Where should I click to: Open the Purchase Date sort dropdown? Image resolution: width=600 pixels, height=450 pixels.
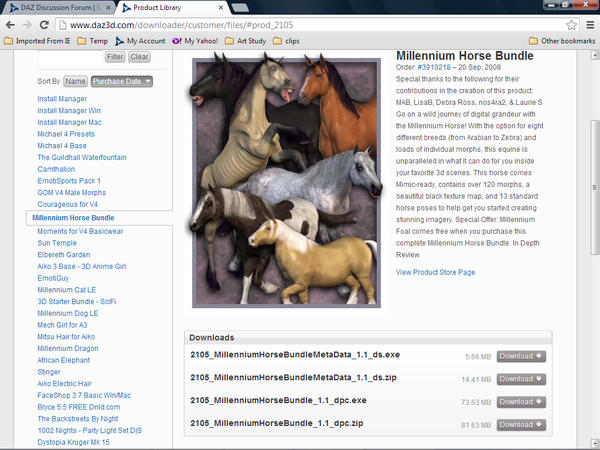[122, 81]
